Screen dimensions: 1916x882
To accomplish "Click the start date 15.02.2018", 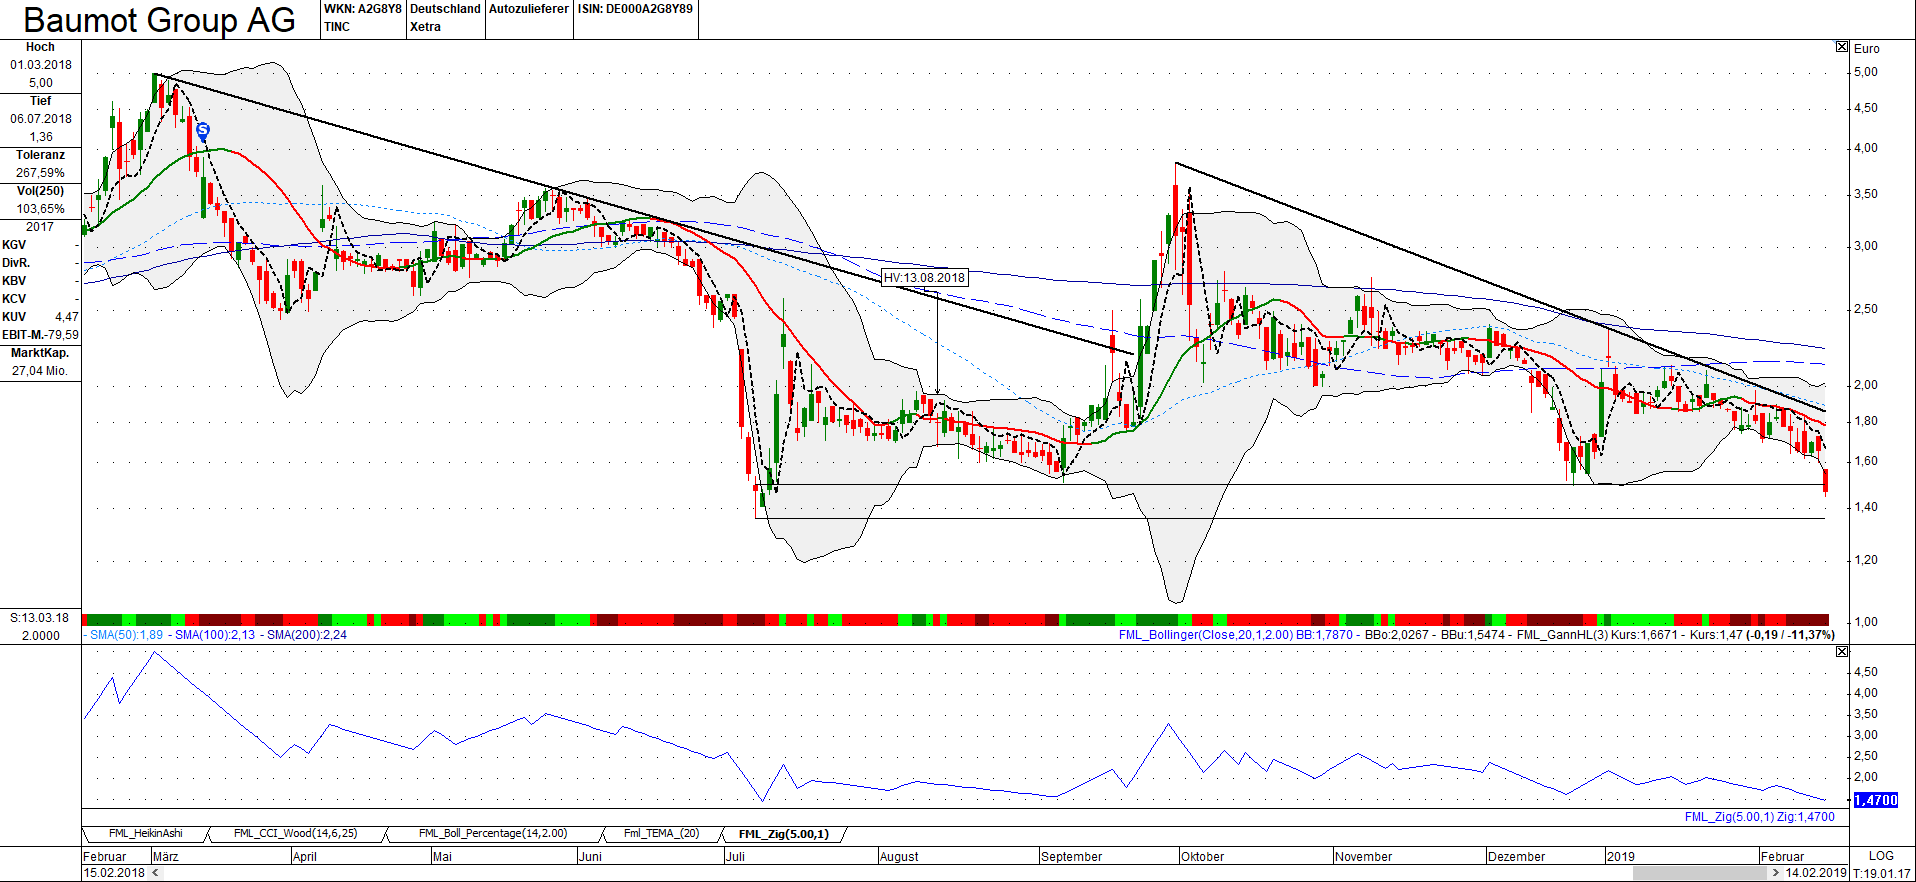I will tap(114, 873).
